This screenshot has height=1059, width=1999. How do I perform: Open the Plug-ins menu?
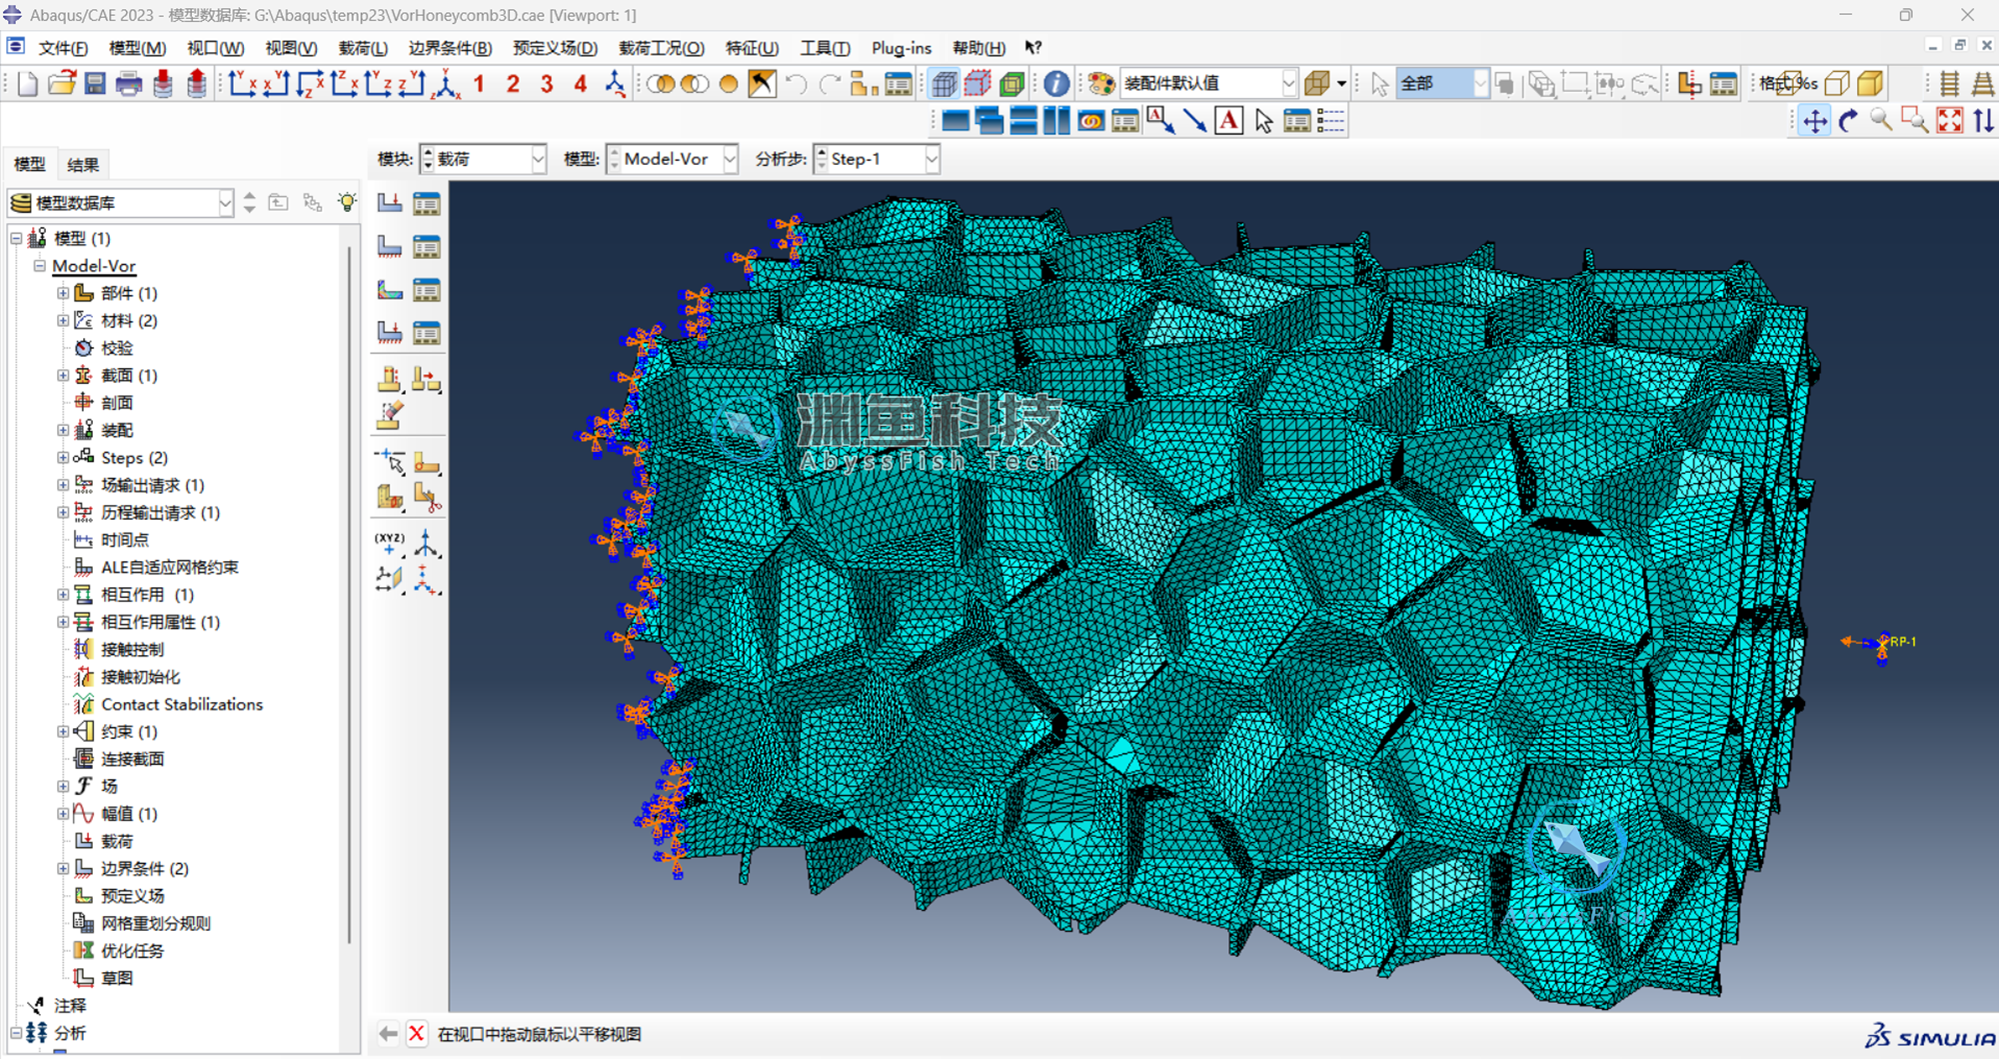(901, 48)
